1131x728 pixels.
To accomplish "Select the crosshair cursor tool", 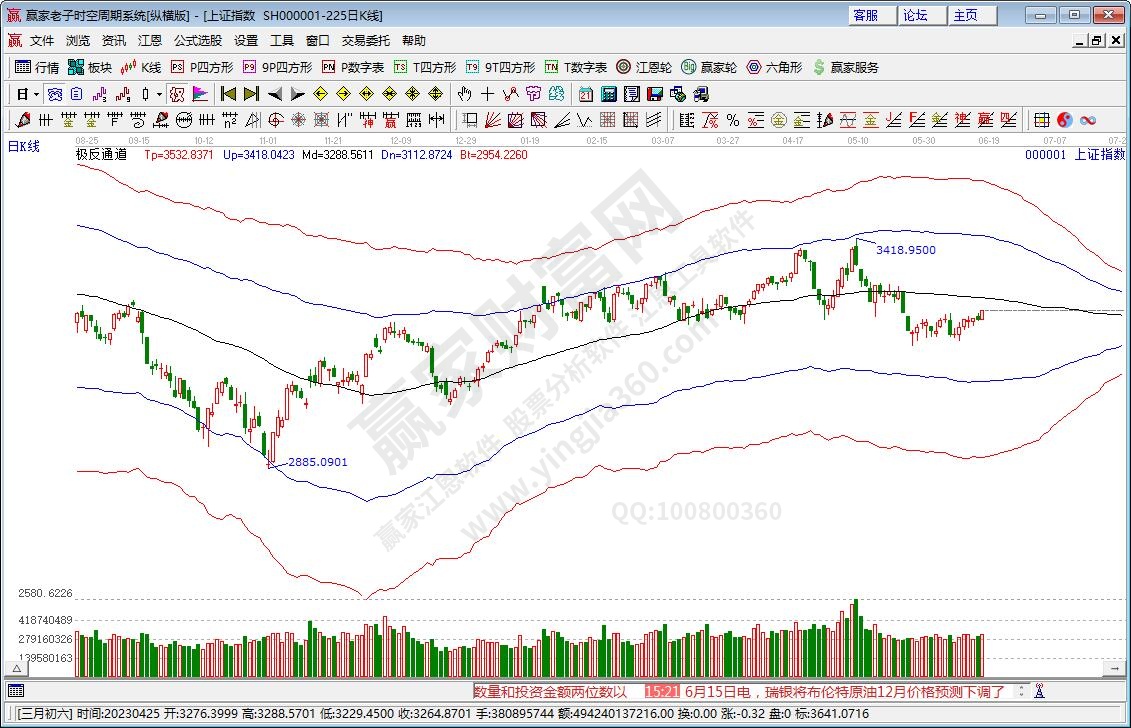I will (x=487, y=94).
